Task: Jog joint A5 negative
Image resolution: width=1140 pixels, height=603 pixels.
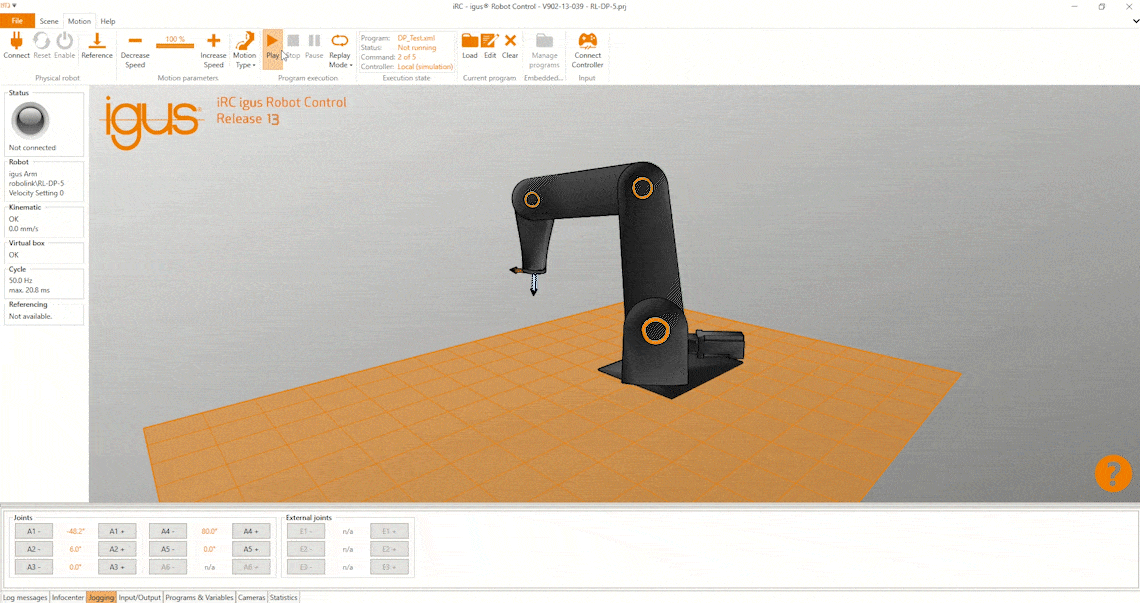Action: coord(168,549)
